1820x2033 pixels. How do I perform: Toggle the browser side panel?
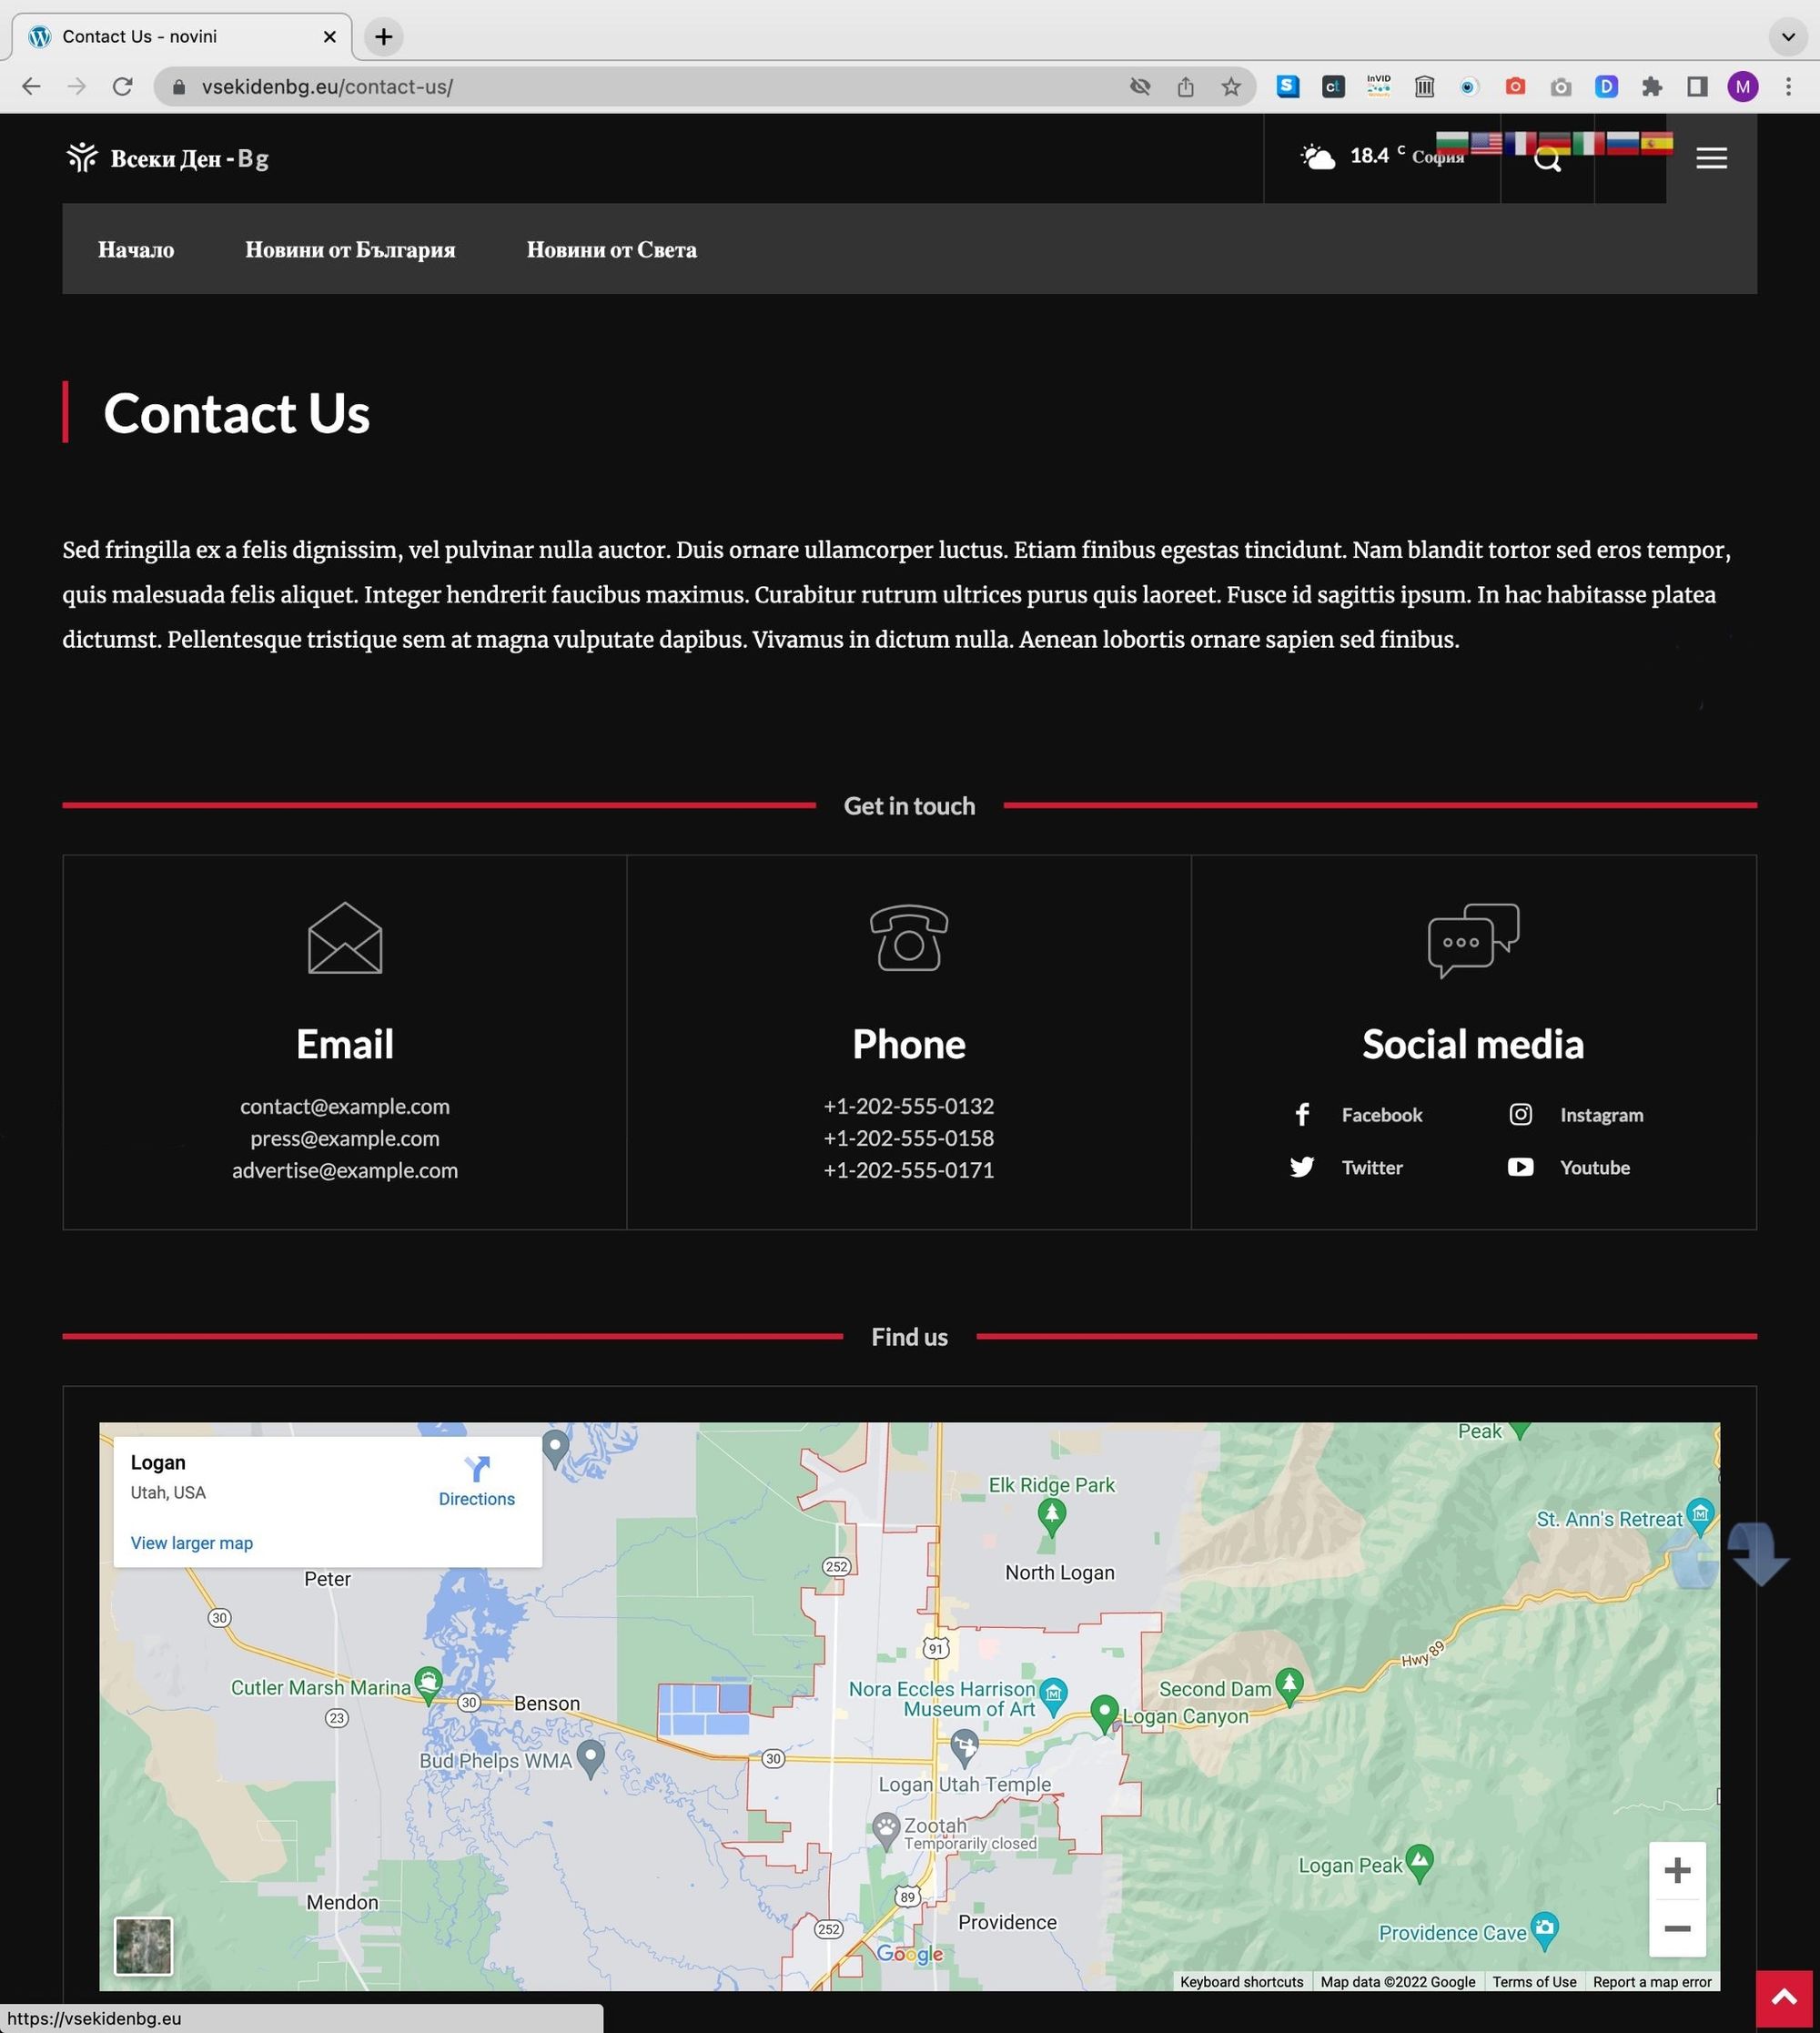(1697, 87)
